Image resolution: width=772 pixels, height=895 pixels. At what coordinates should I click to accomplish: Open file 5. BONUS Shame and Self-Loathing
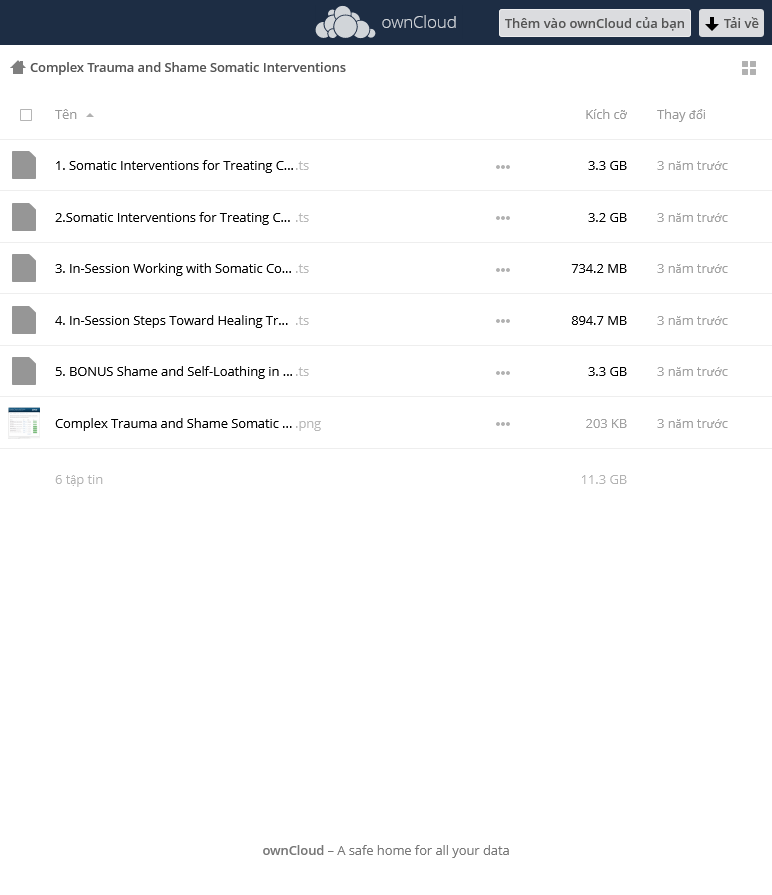182,372
